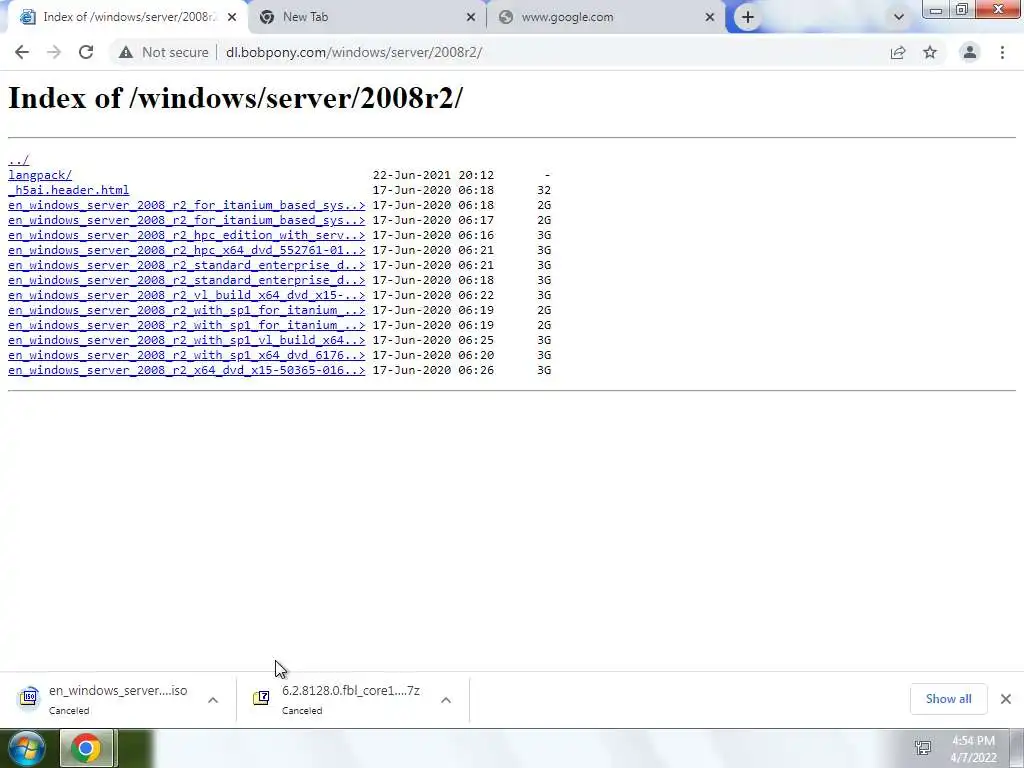Click the timestamp 17-Jun-2020 06:20
This screenshot has width=1024, height=768.
tap(434, 355)
